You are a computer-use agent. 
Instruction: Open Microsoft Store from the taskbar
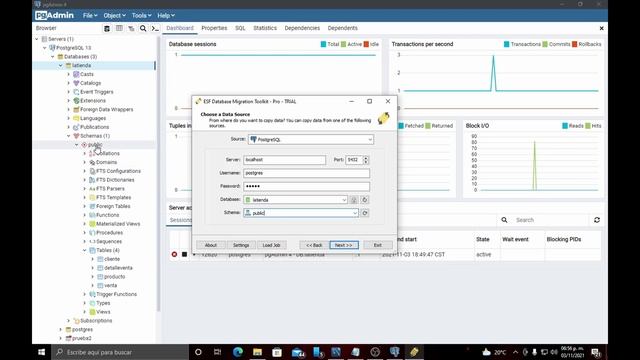277,352
